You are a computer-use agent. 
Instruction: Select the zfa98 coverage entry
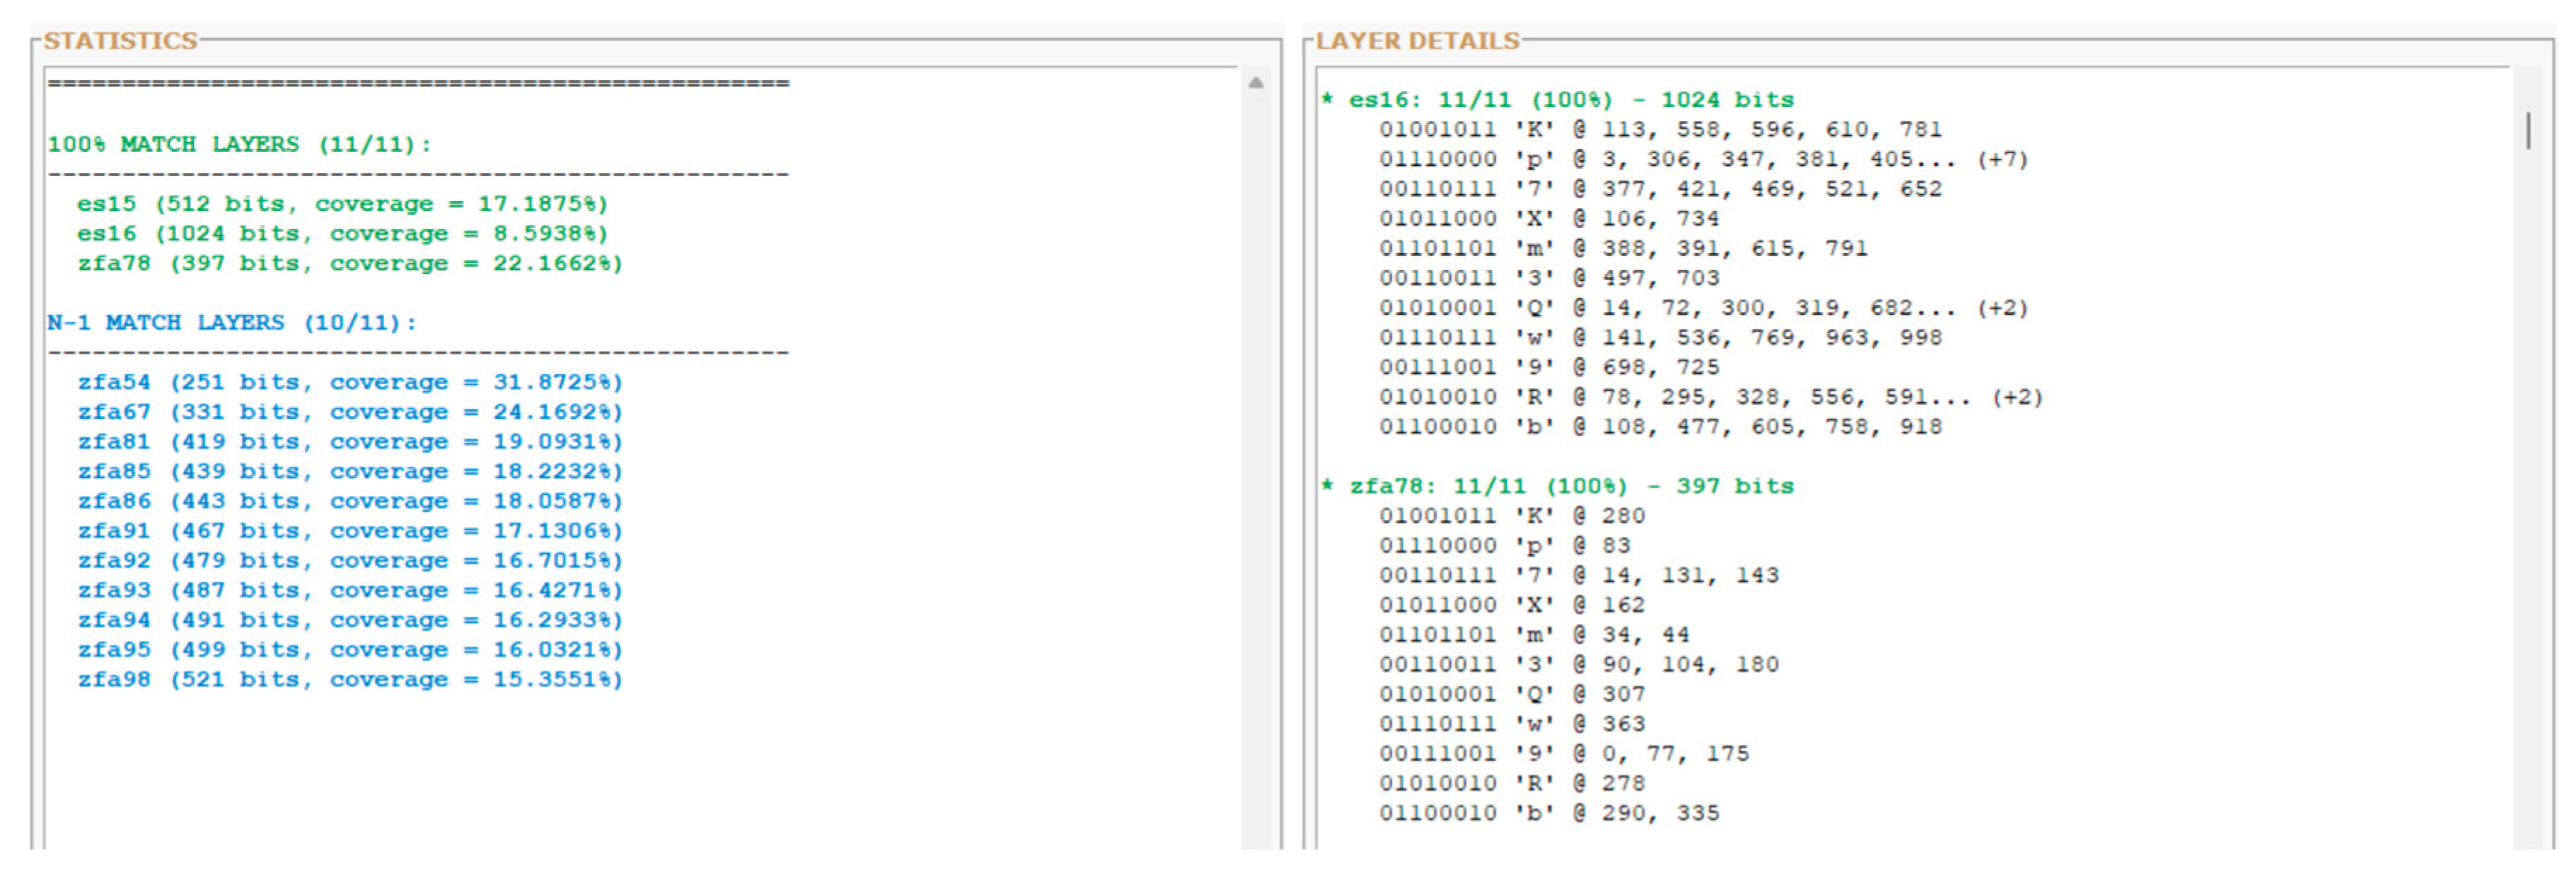point(351,678)
